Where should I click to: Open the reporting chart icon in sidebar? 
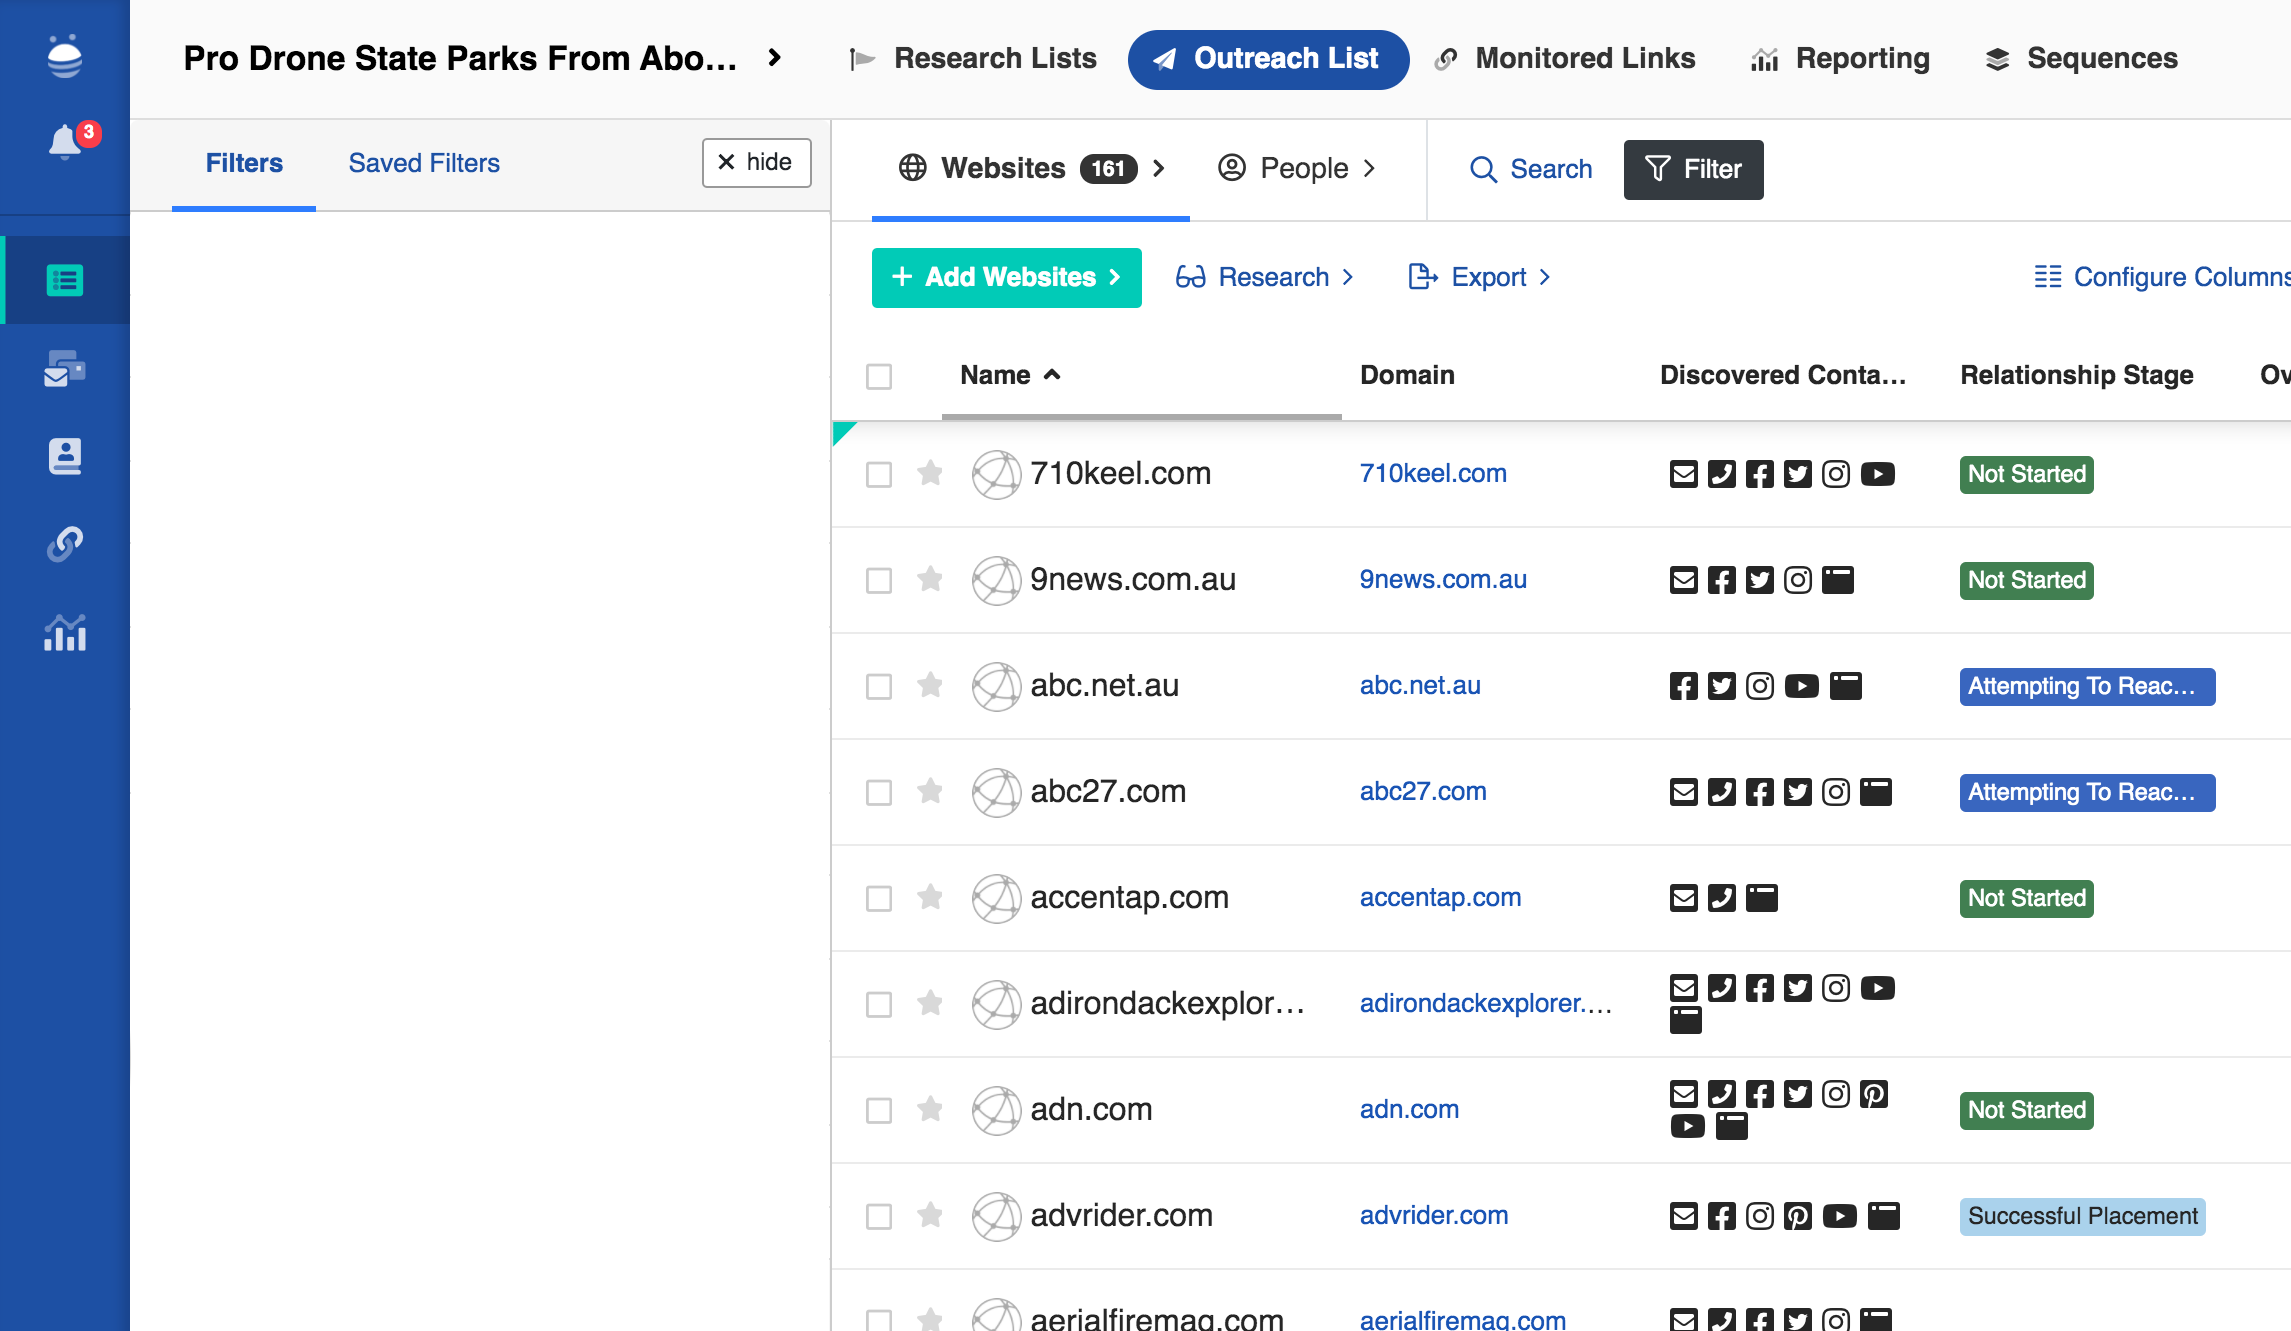coord(65,633)
